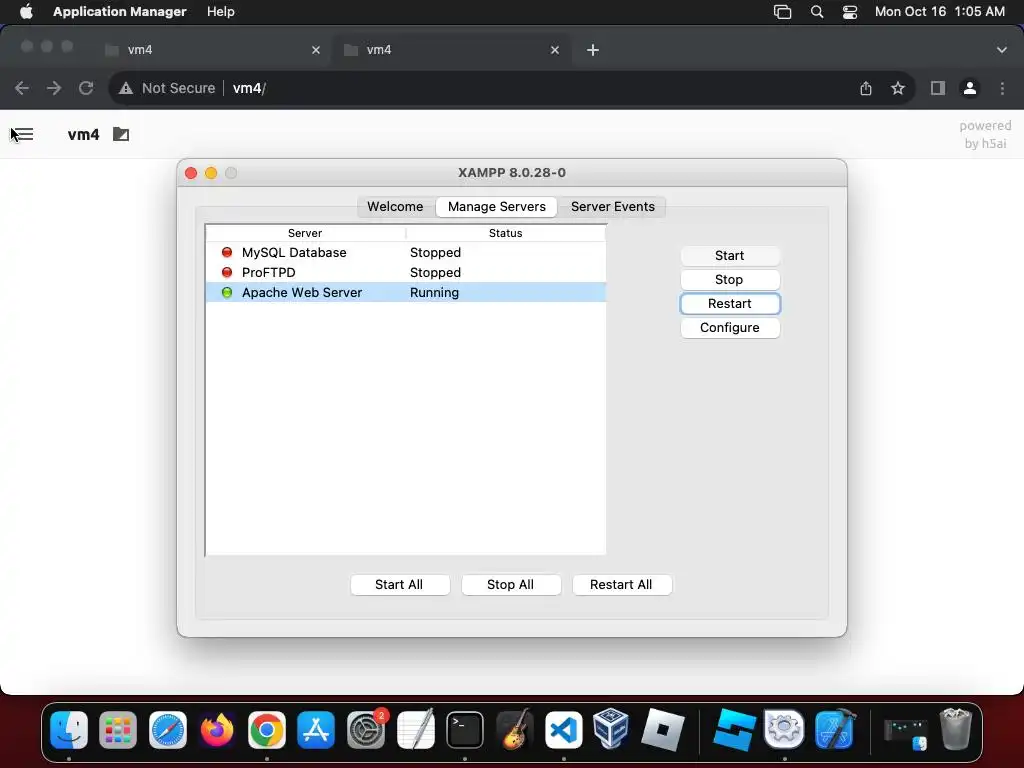Click the vm4 breadcrumb folder name

[x=84, y=135]
